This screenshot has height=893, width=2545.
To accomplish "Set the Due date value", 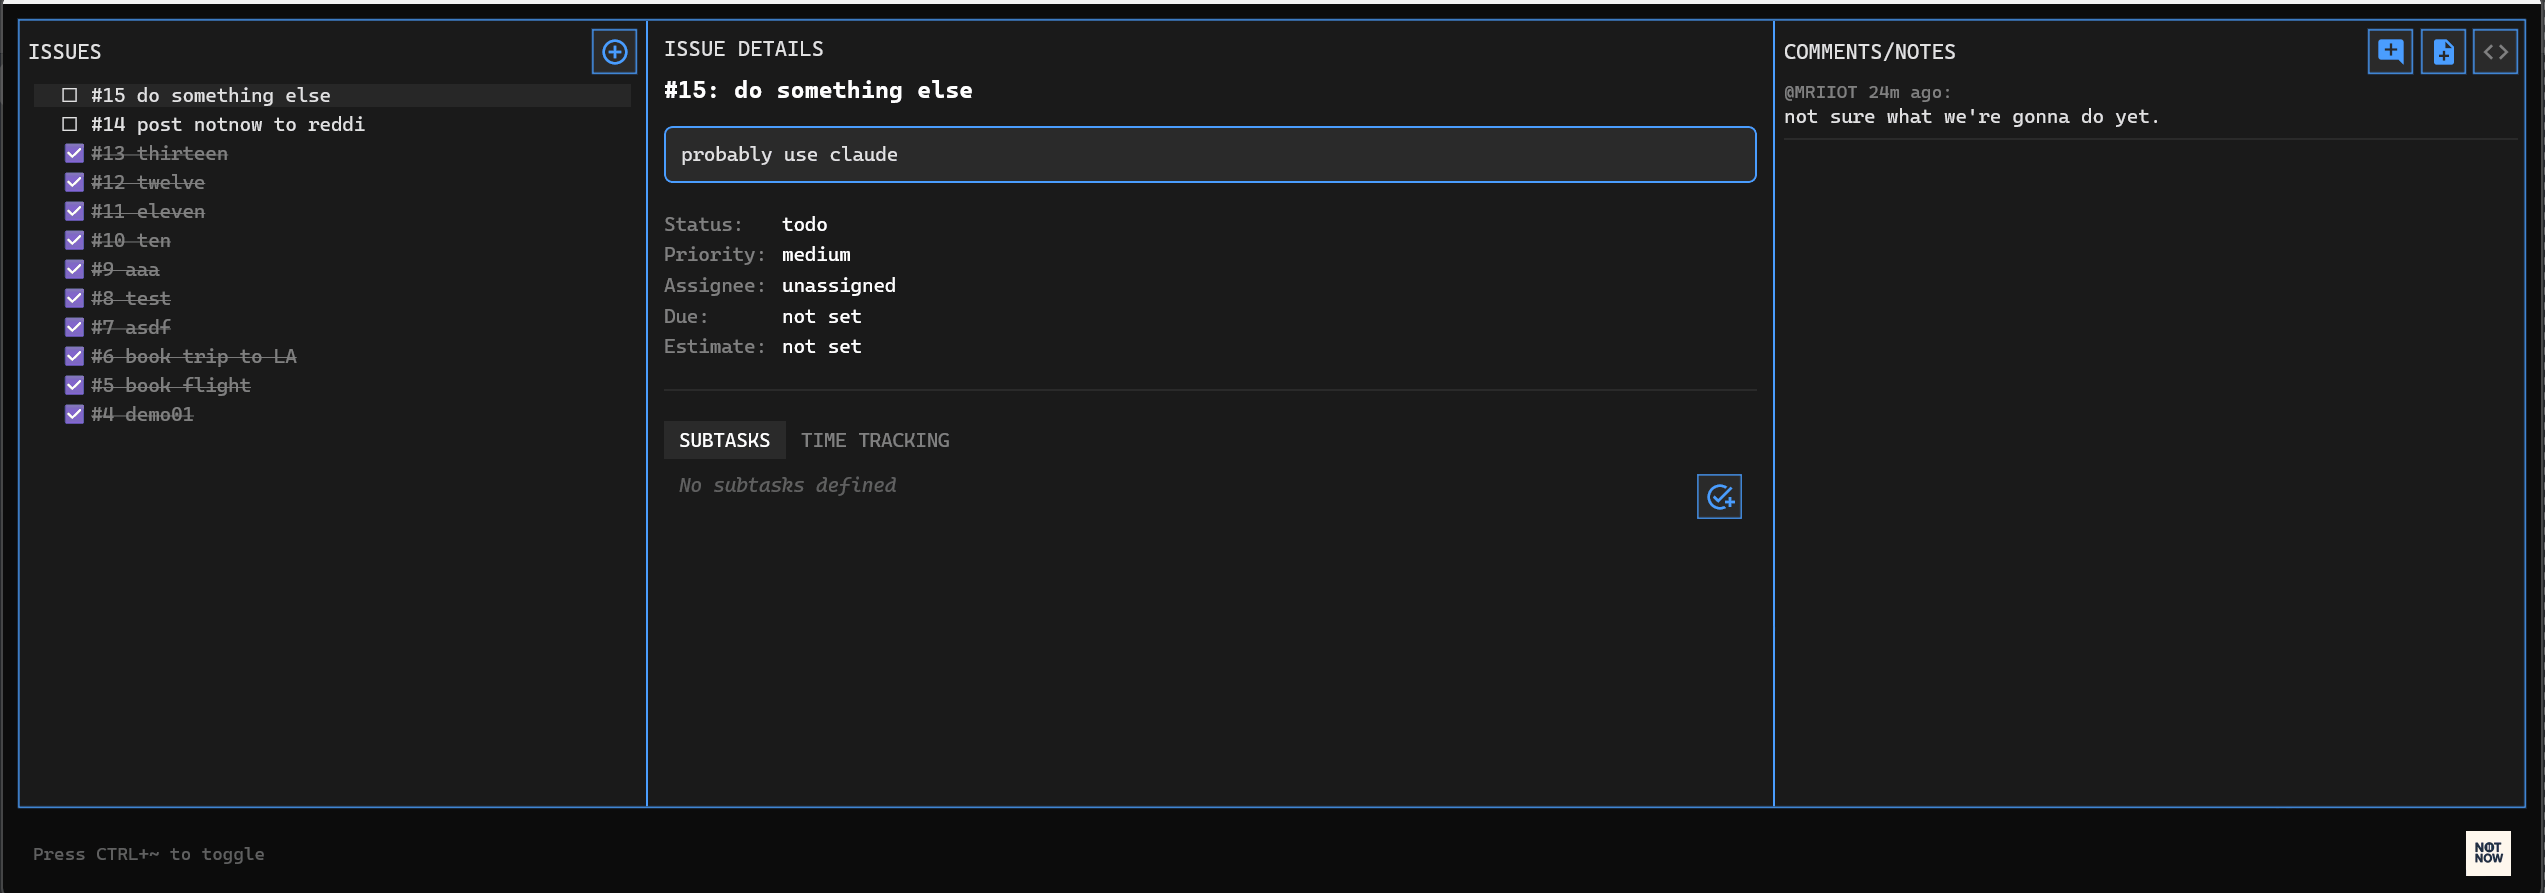I will click(x=821, y=317).
